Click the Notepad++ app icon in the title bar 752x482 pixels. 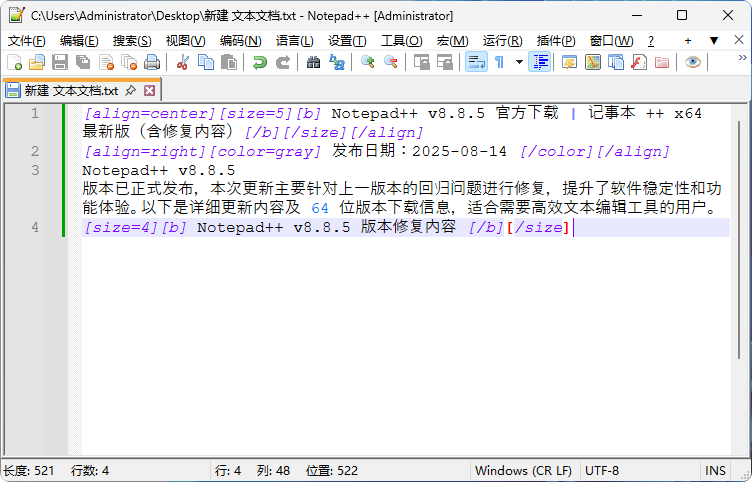click(x=16, y=15)
